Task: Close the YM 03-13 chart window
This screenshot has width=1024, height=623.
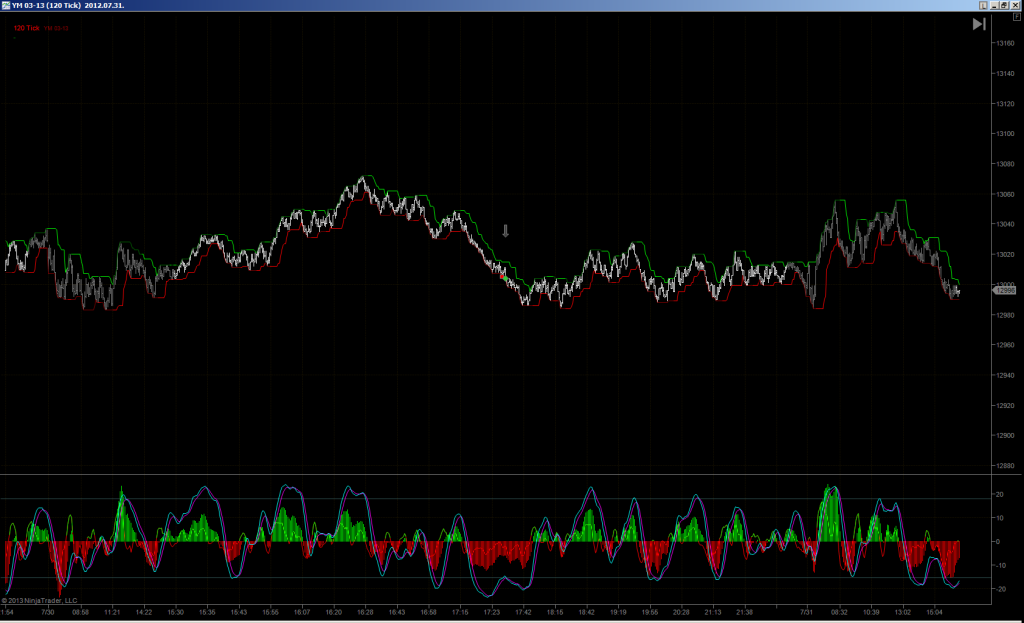Action: pyautogui.click(x=1015, y=5)
